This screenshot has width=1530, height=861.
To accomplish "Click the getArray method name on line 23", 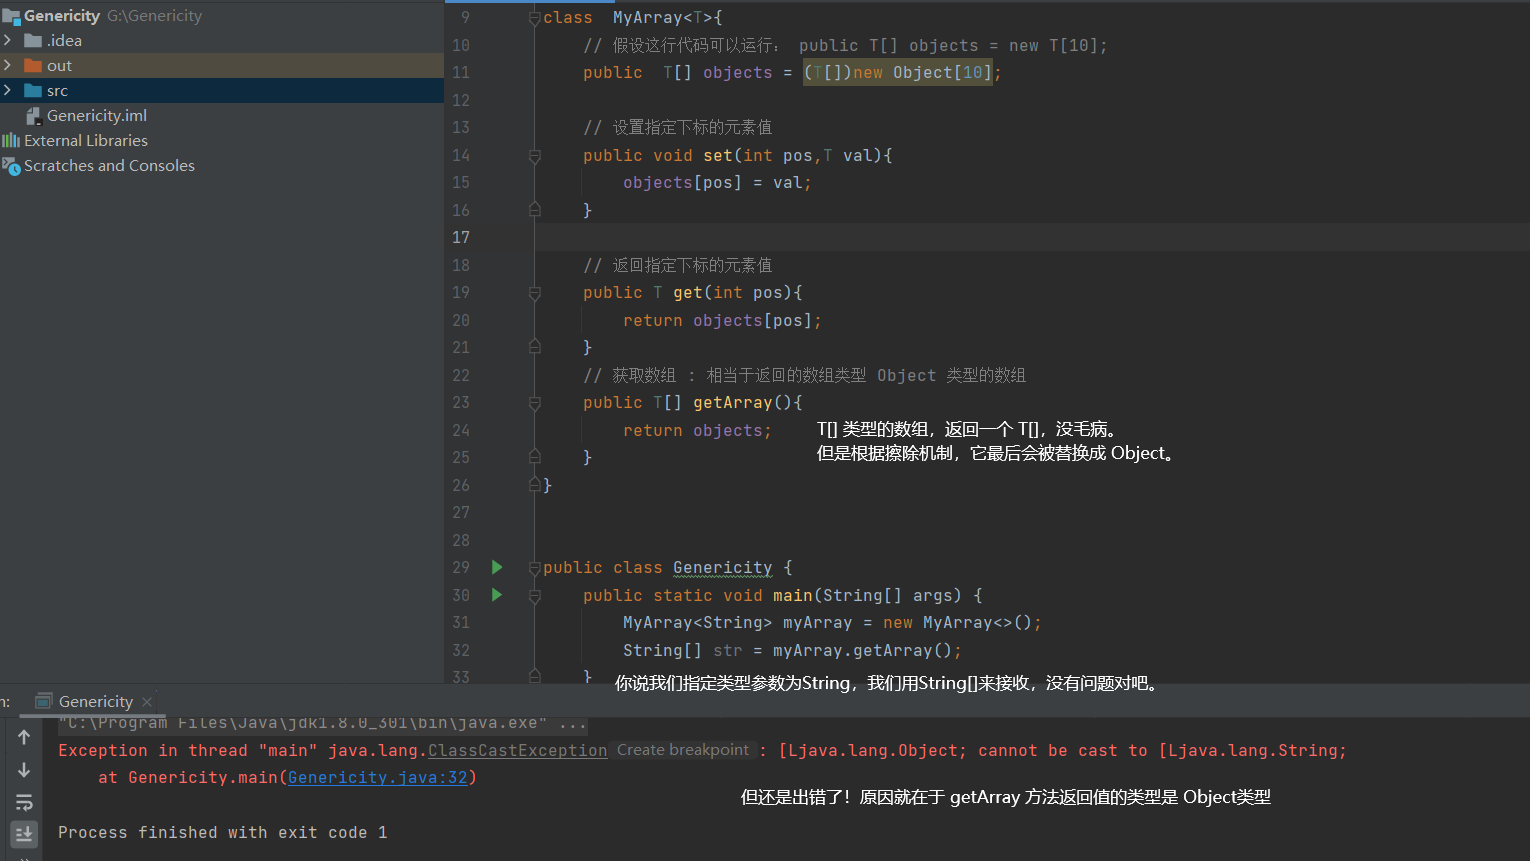I will (x=733, y=402).
